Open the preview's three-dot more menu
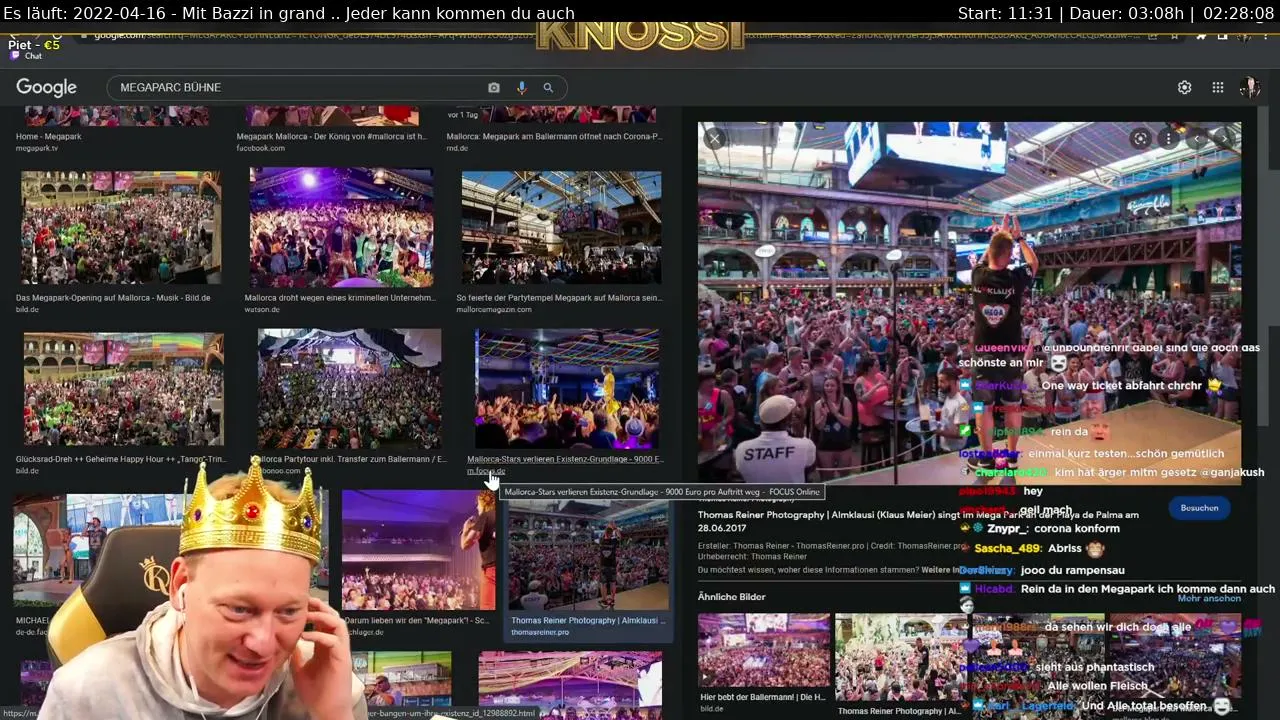The width and height of the screenshot is (1280, 720). pyautogui.click(x=1167, y=139)
